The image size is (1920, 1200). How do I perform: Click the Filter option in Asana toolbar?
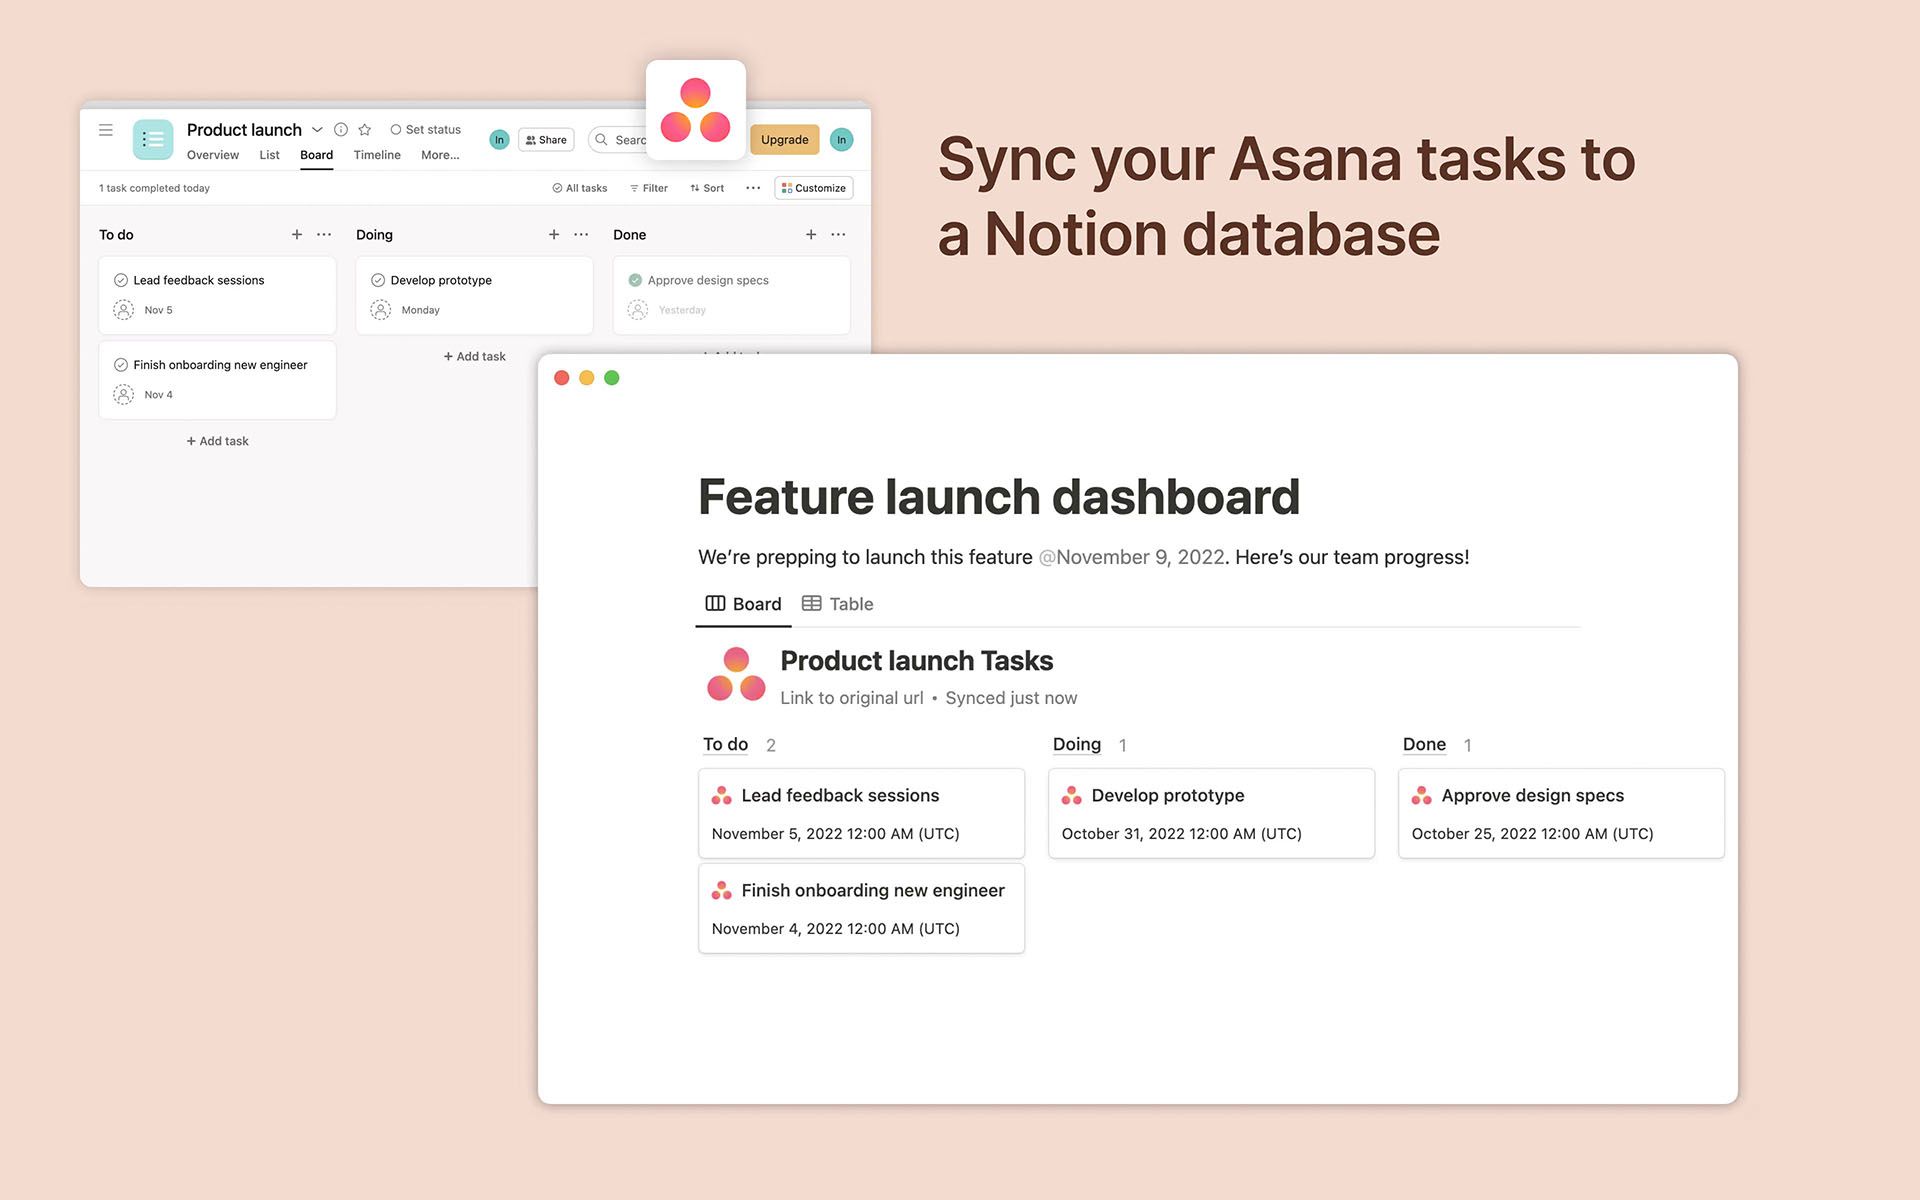point(649,188)
